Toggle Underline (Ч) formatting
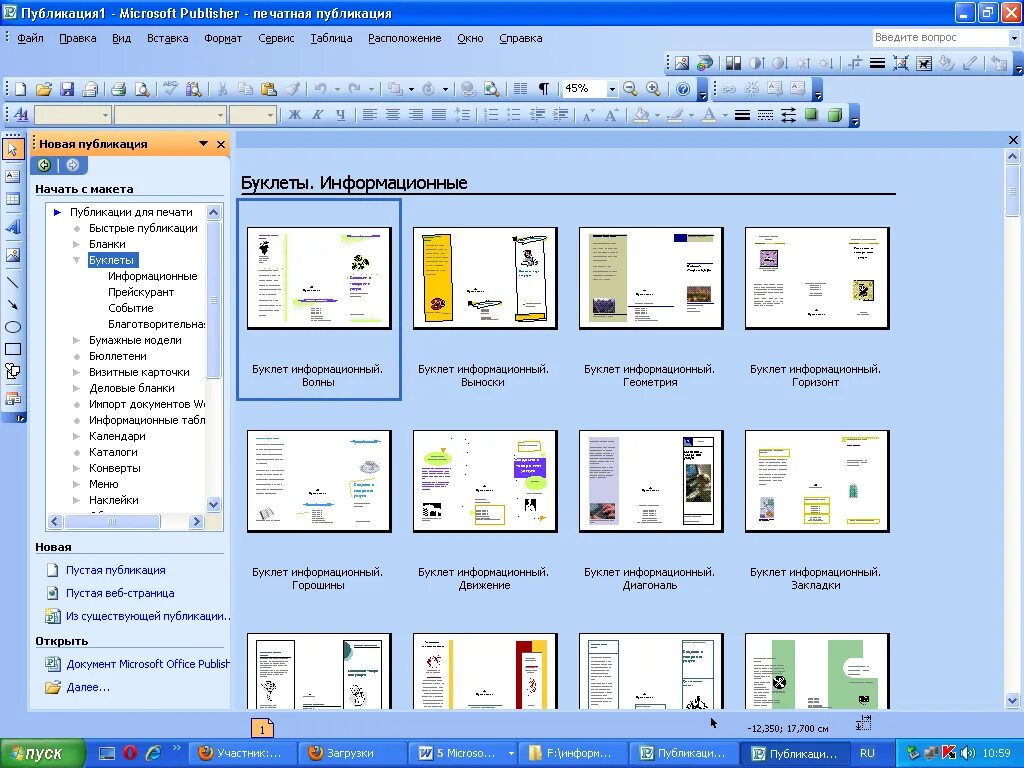Screen dimensions: 1024x768 pos(340,115)
